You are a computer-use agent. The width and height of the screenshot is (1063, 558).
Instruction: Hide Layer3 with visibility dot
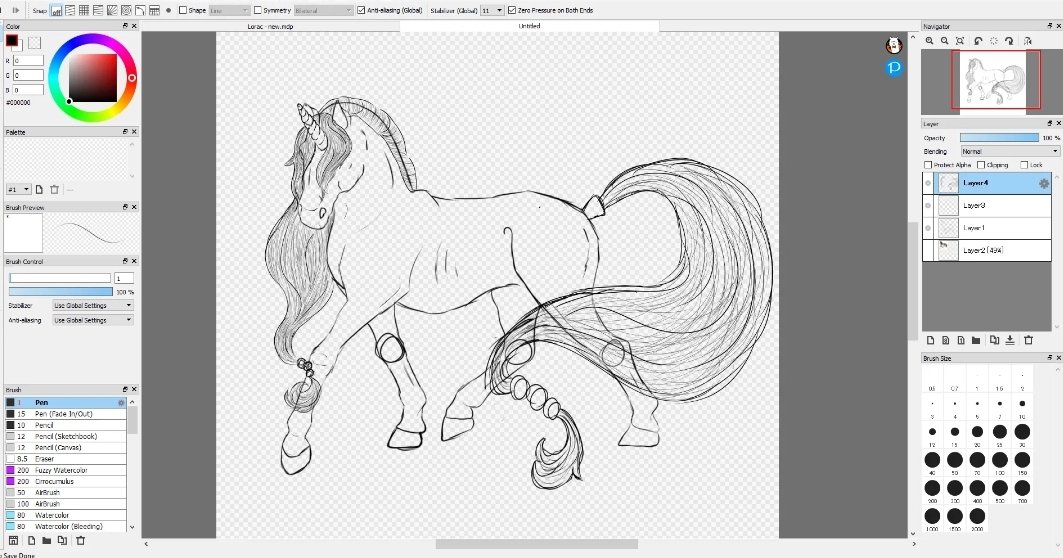pyautogui.click(x=928, y=205)
